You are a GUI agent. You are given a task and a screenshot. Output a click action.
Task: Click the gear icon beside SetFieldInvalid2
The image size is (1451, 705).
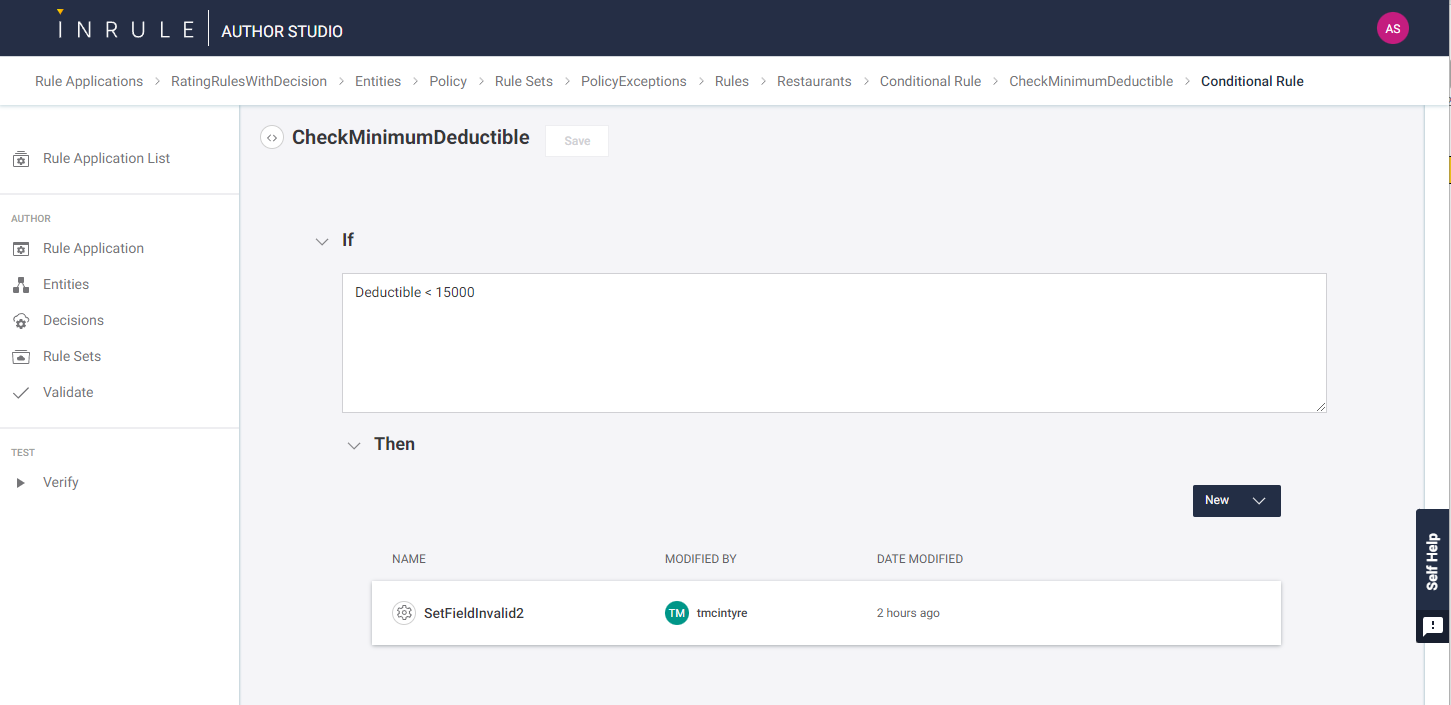[x=404, y=613]
